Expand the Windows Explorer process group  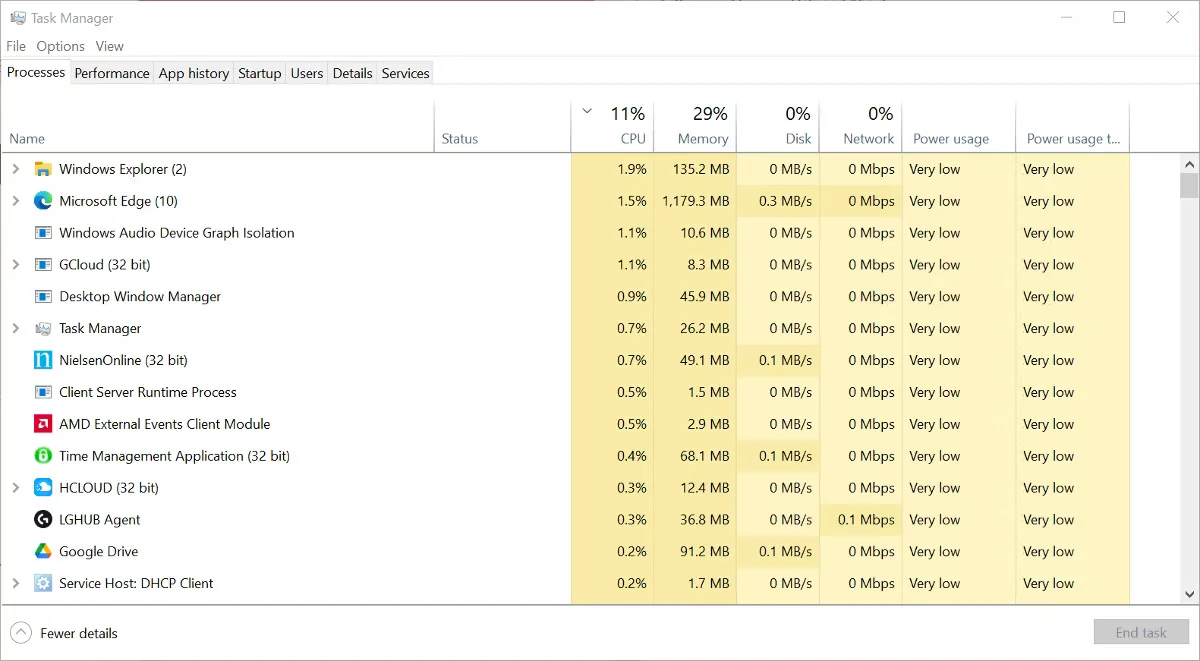15,168
